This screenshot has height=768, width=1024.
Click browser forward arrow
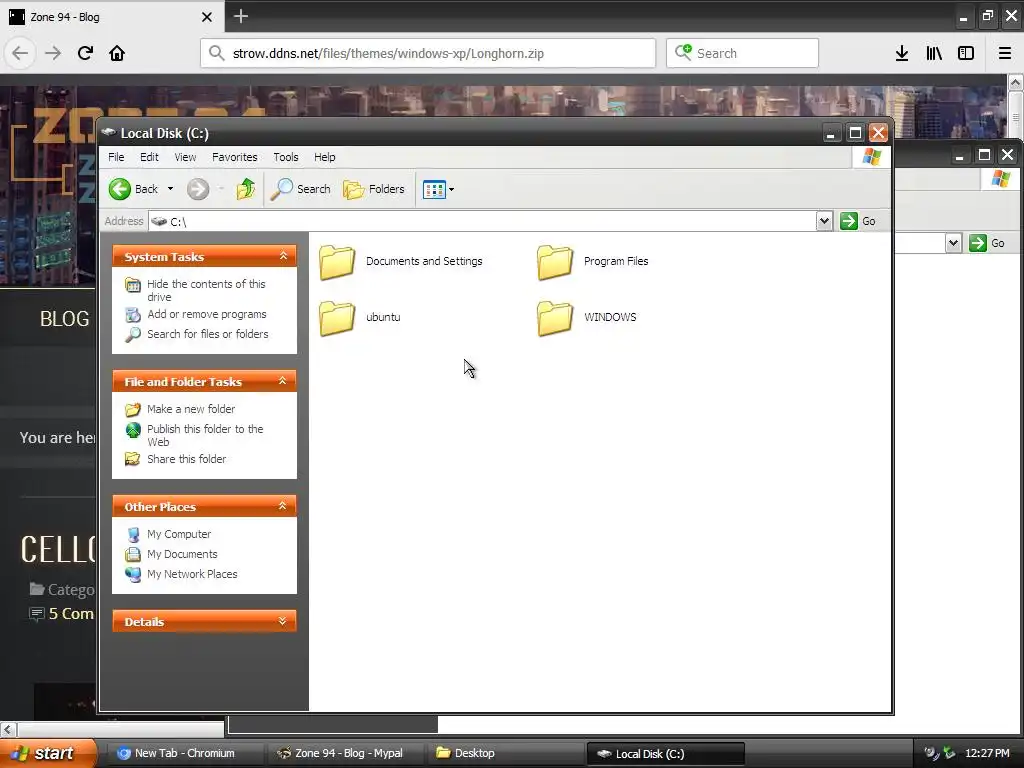tap(53, 54)
